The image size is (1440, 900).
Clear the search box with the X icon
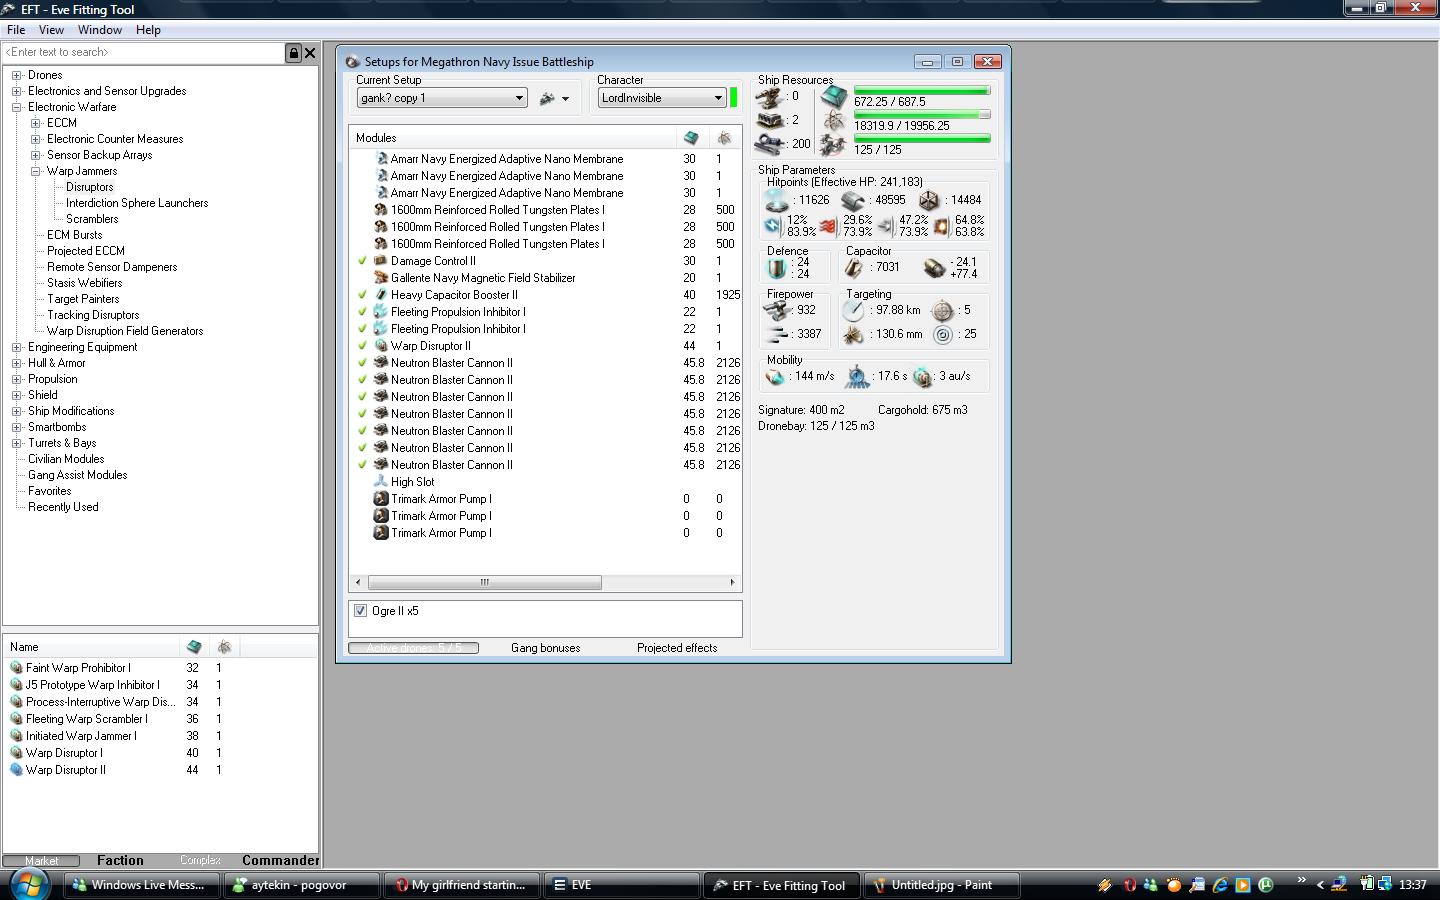pyautogui.click(x=310, y=53)
